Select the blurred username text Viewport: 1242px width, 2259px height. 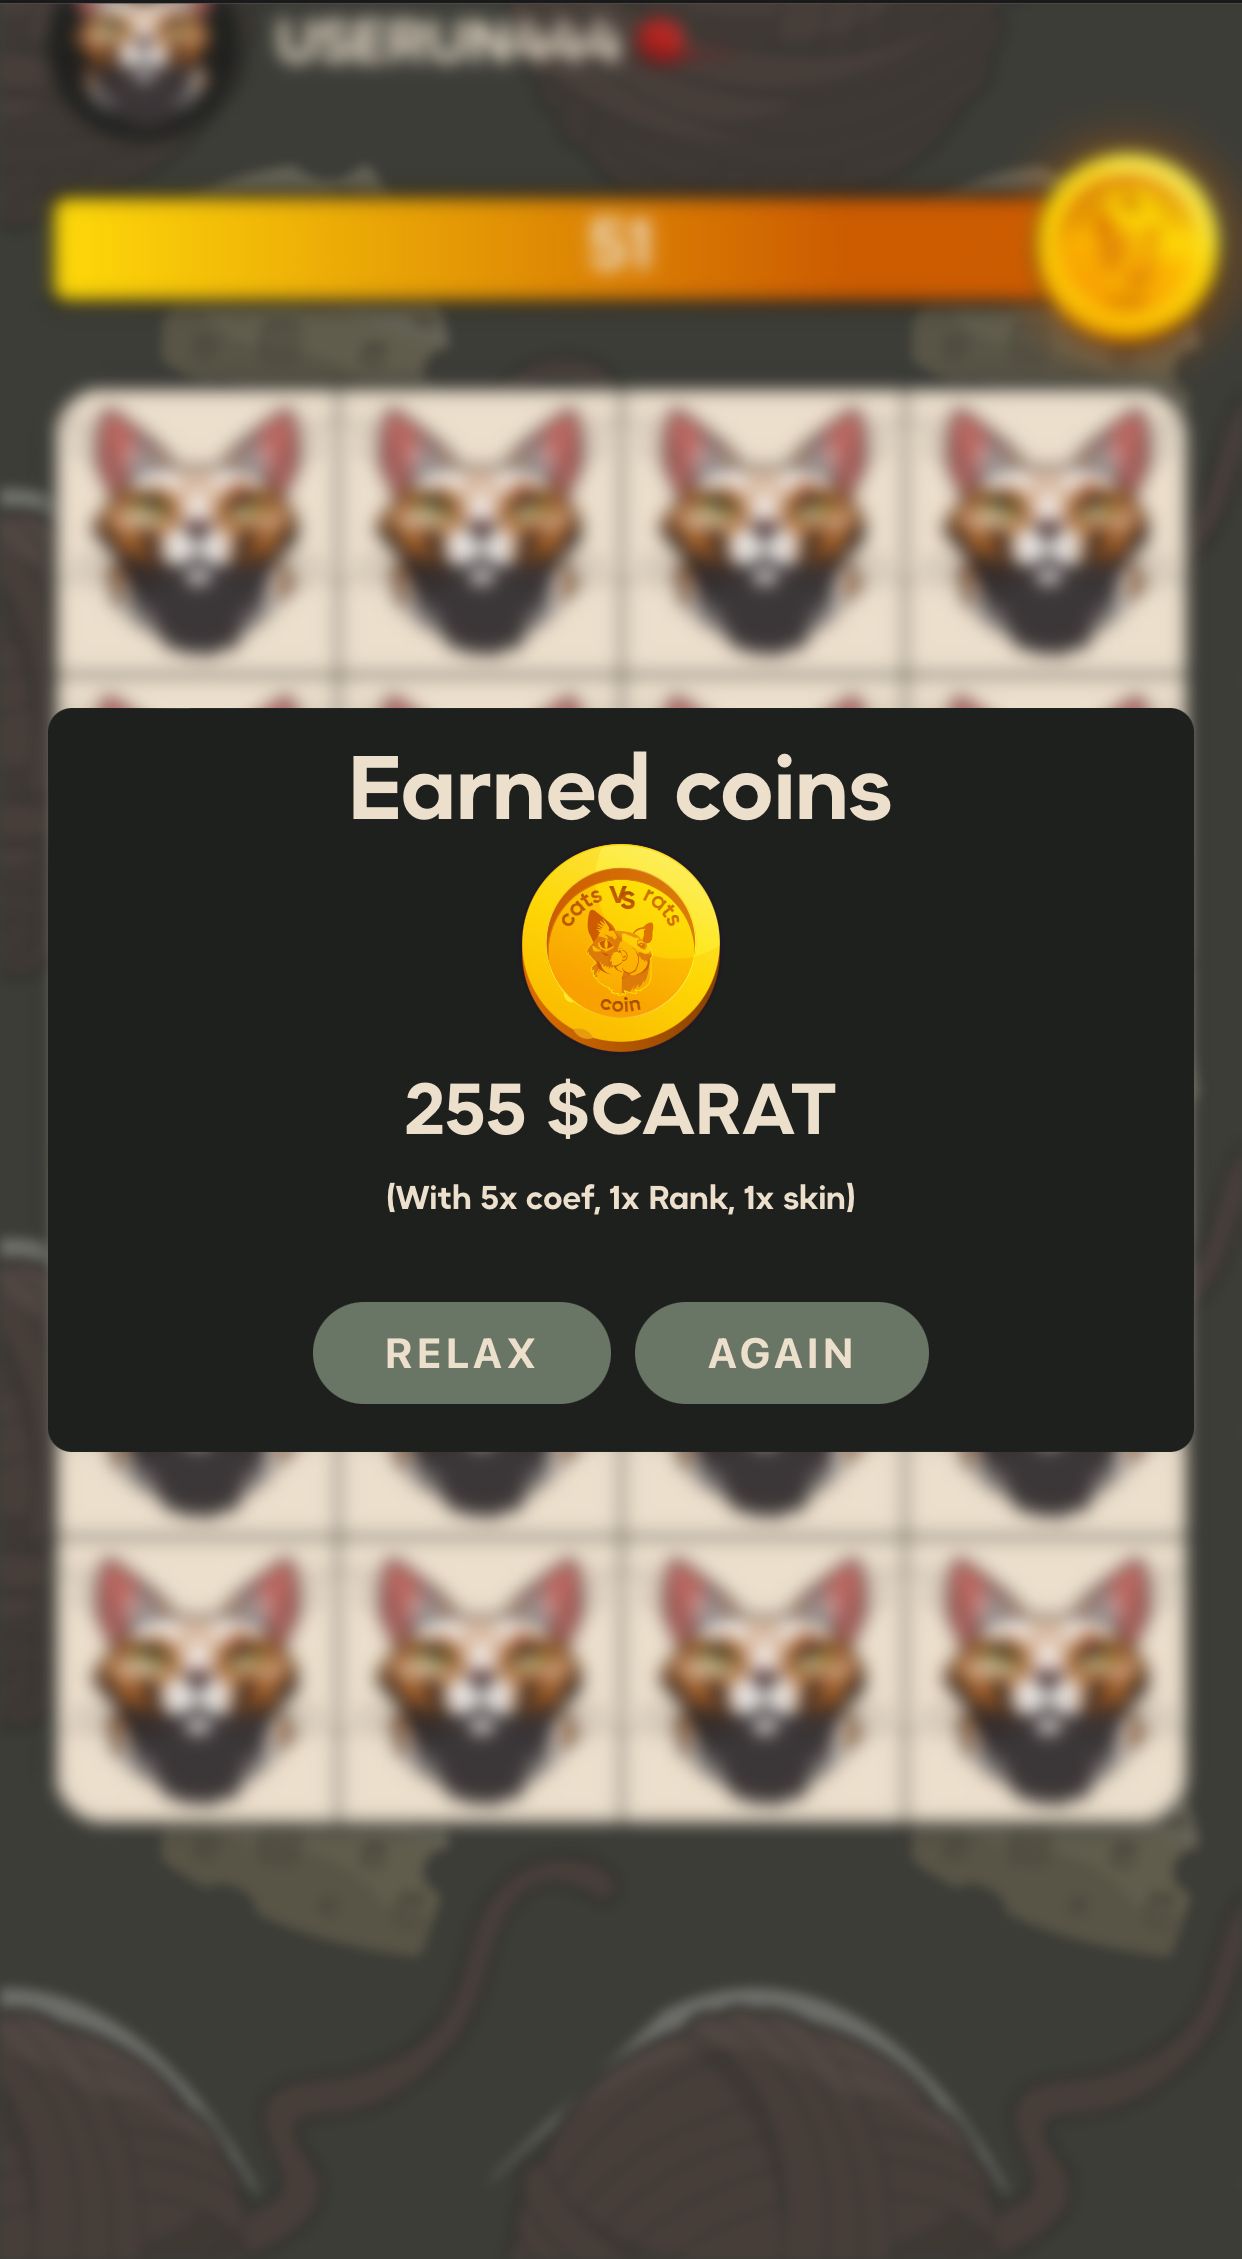pyautogui.click(x=446, y=44)
